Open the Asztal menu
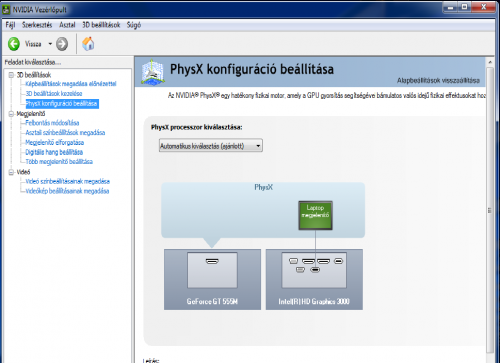 tap(67, 25)
